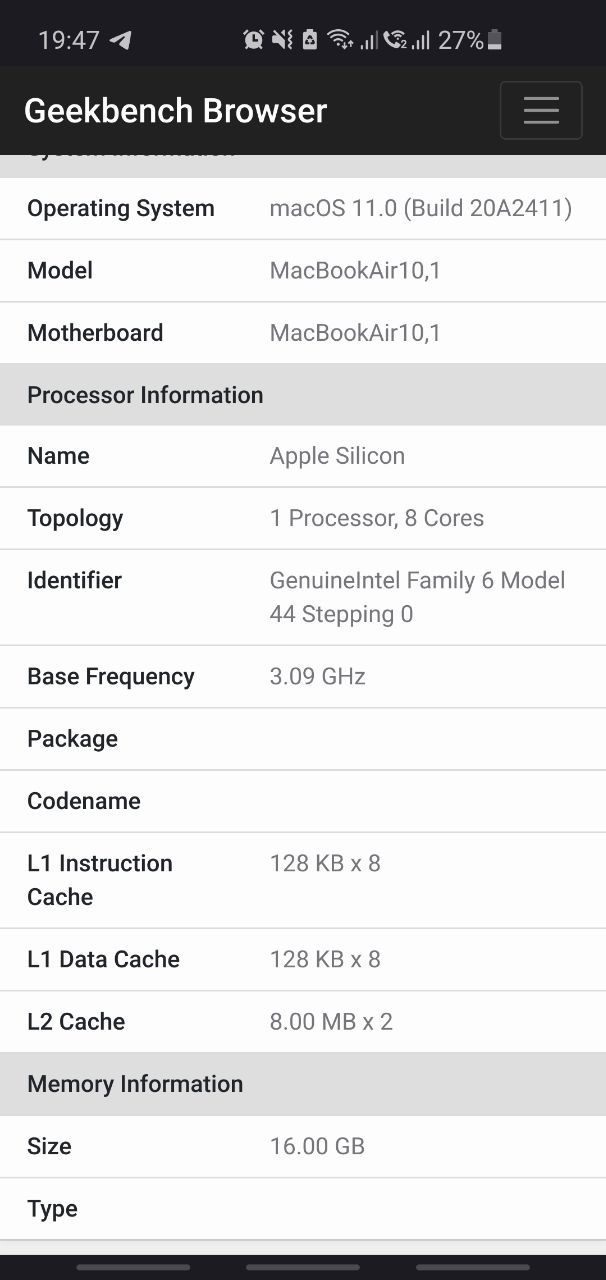The width and height of the screenshot is (606, 1280).
Task: Click the L2 Cache 8.00 MB value
Action: pos(331,1022)
